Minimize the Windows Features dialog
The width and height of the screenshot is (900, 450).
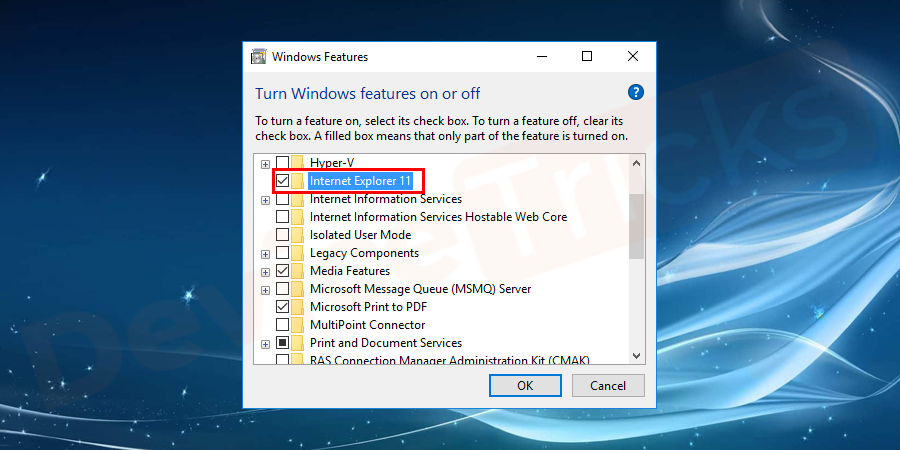click(542, 56)
